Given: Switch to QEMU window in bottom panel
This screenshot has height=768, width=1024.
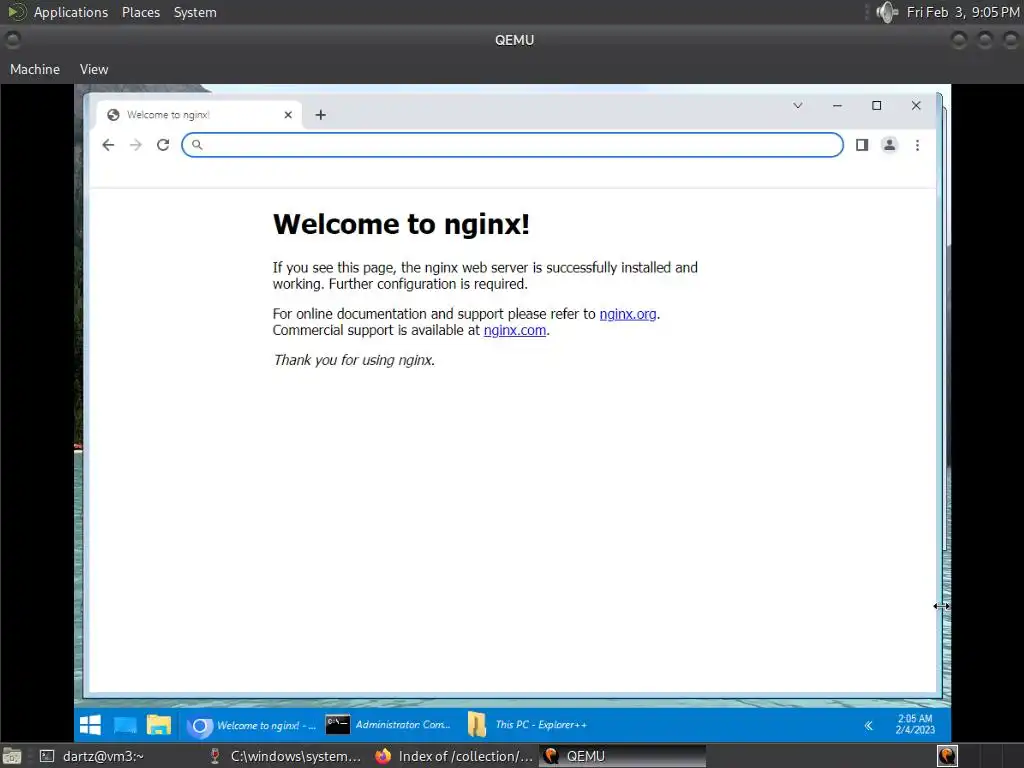Looking at the screenshot, I should [x=622, y=756].
